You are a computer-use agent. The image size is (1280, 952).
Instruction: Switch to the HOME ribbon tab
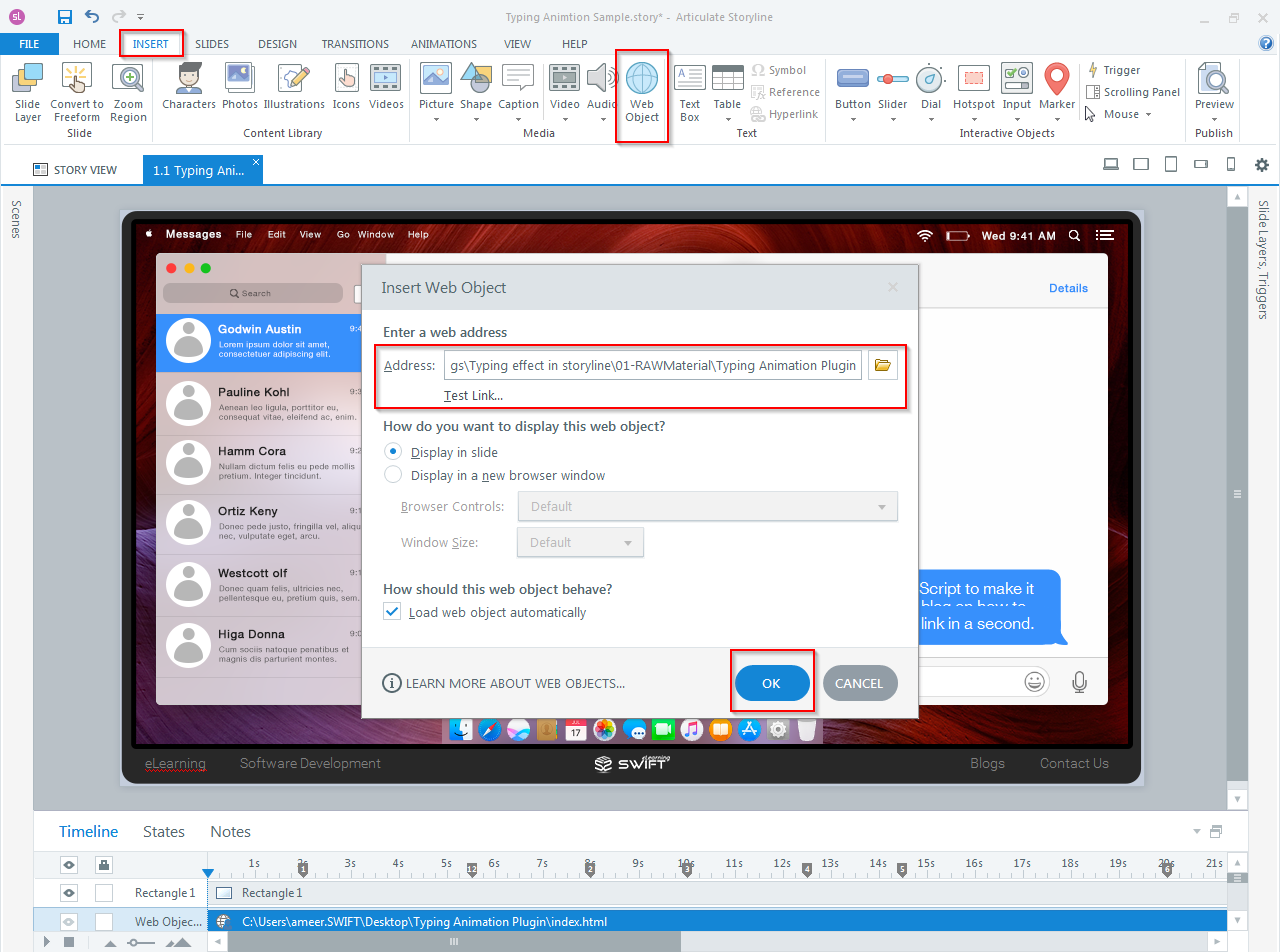[x=89, y=44]
